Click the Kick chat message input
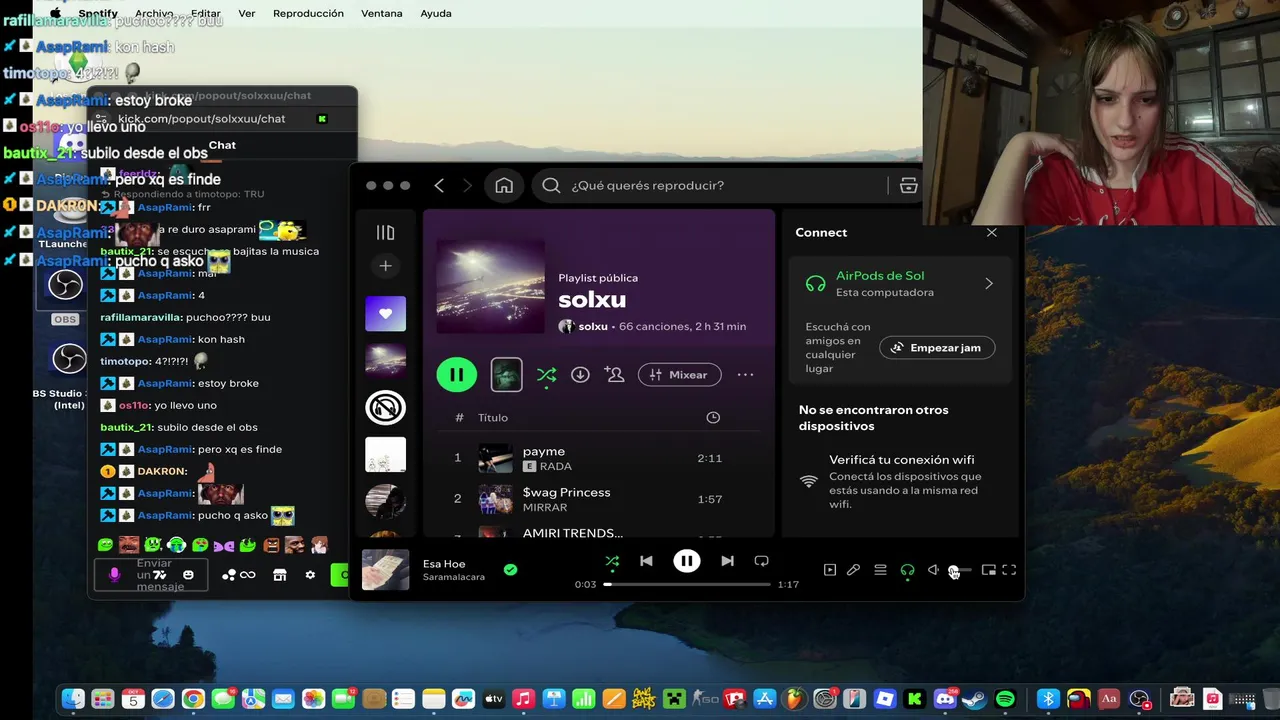This screenshot has width=1280, height=720. click(x=151, y=575)
